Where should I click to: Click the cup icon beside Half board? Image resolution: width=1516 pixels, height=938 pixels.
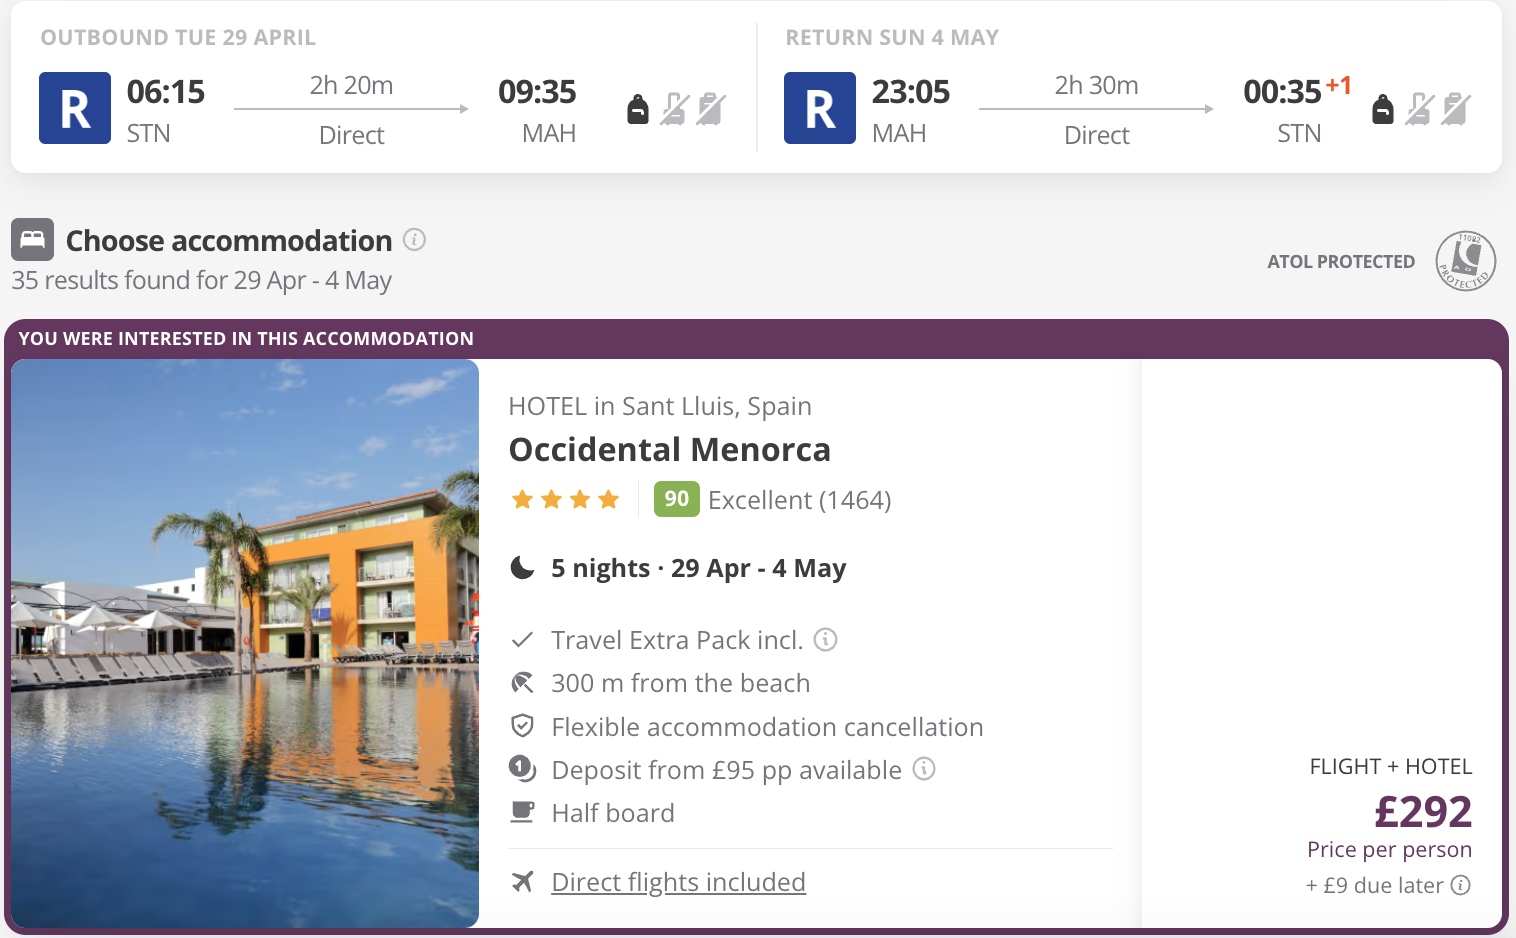pos(522,812)
